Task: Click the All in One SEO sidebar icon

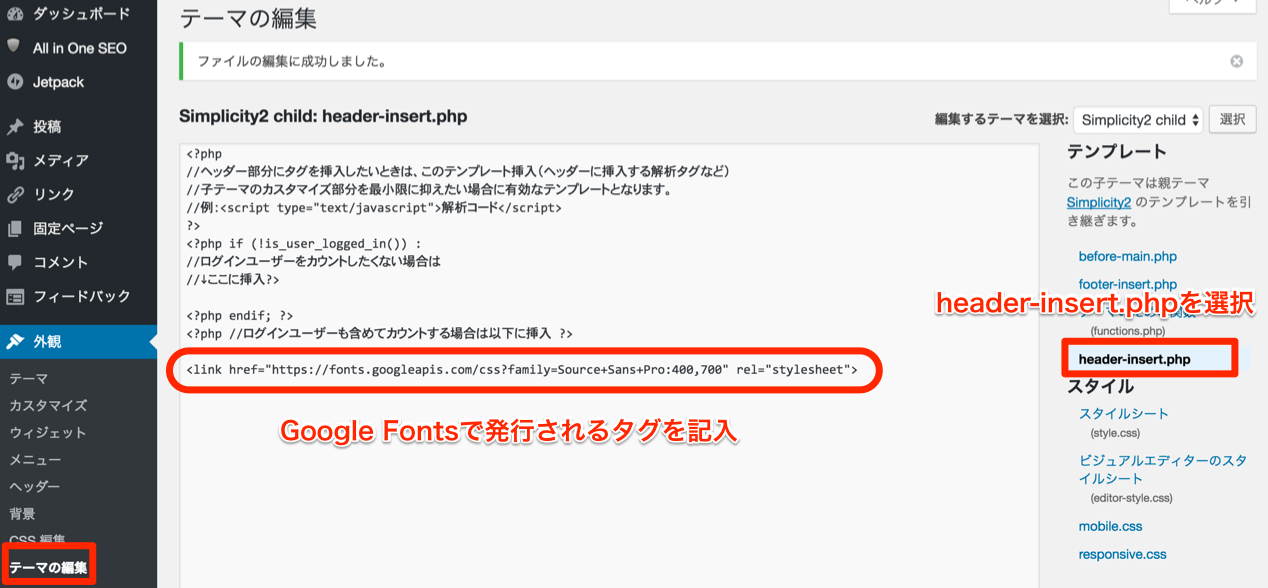Action: [14, 47]
